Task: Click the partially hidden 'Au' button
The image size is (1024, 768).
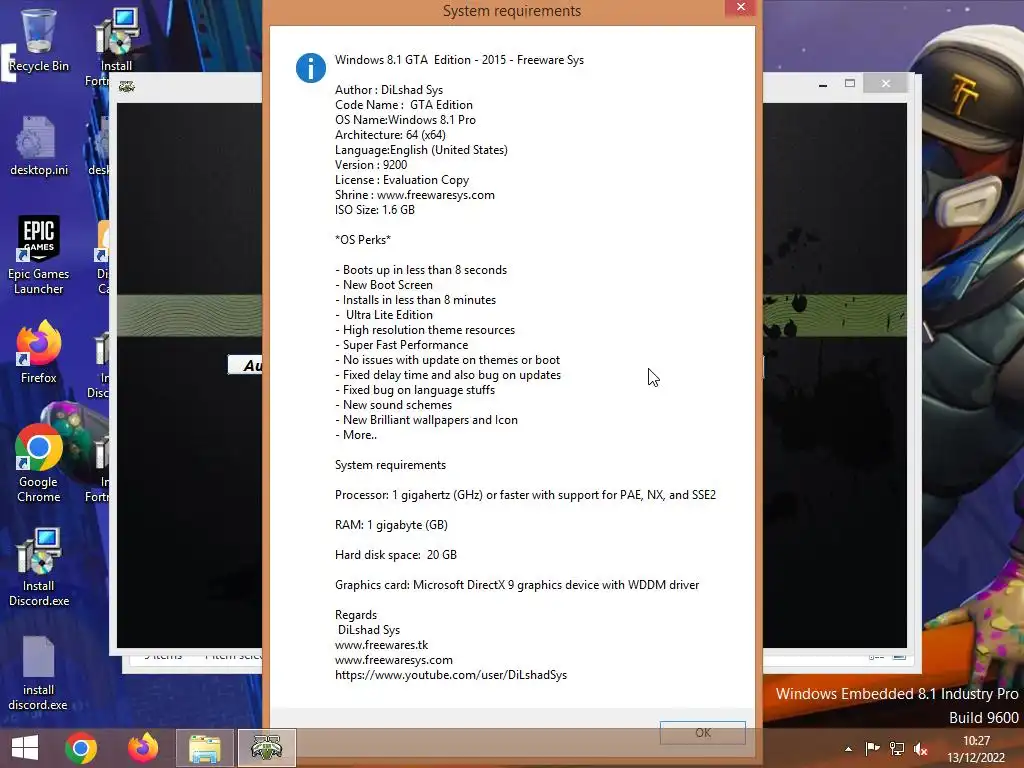Action: pyautogui.click(x=246, y=365)
